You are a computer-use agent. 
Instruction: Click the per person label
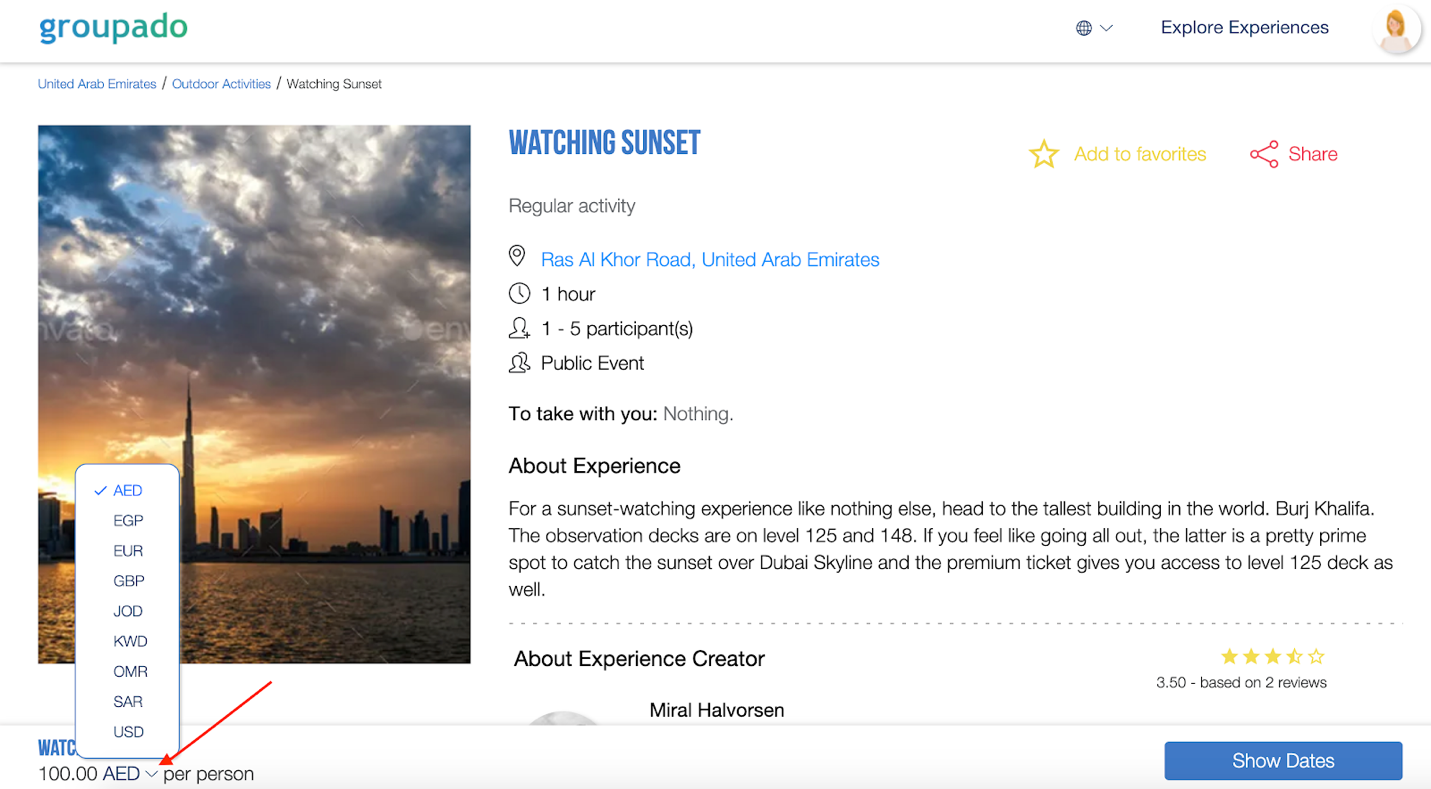coord(209,774)
